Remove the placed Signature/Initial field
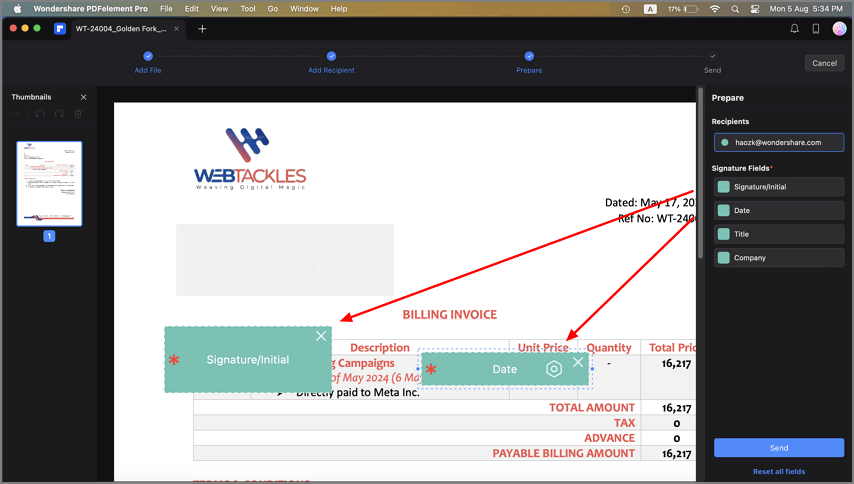854x484 pixels. [x=321, y=336]
